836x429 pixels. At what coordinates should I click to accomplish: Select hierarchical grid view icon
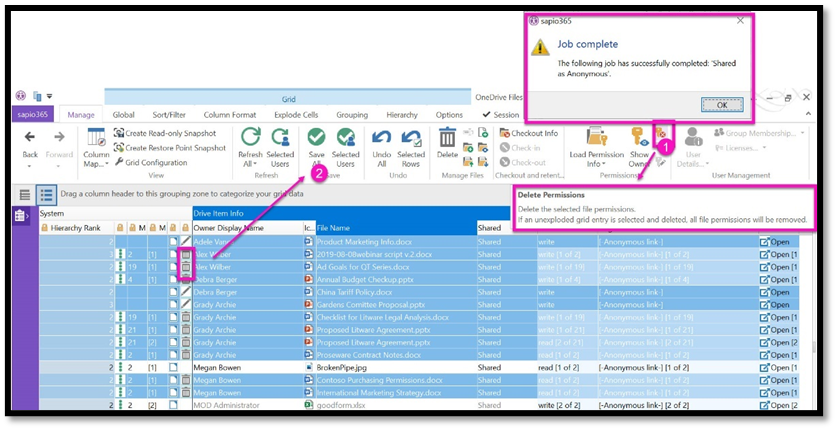(x=46, y=195)
